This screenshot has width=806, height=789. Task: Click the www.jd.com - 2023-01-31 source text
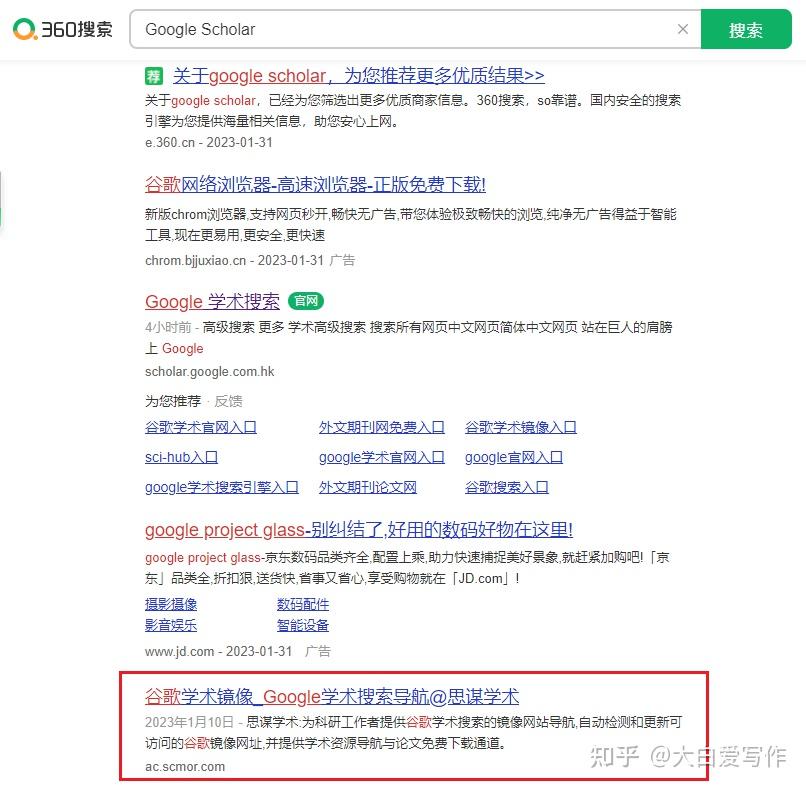click(x=218, y=651)
